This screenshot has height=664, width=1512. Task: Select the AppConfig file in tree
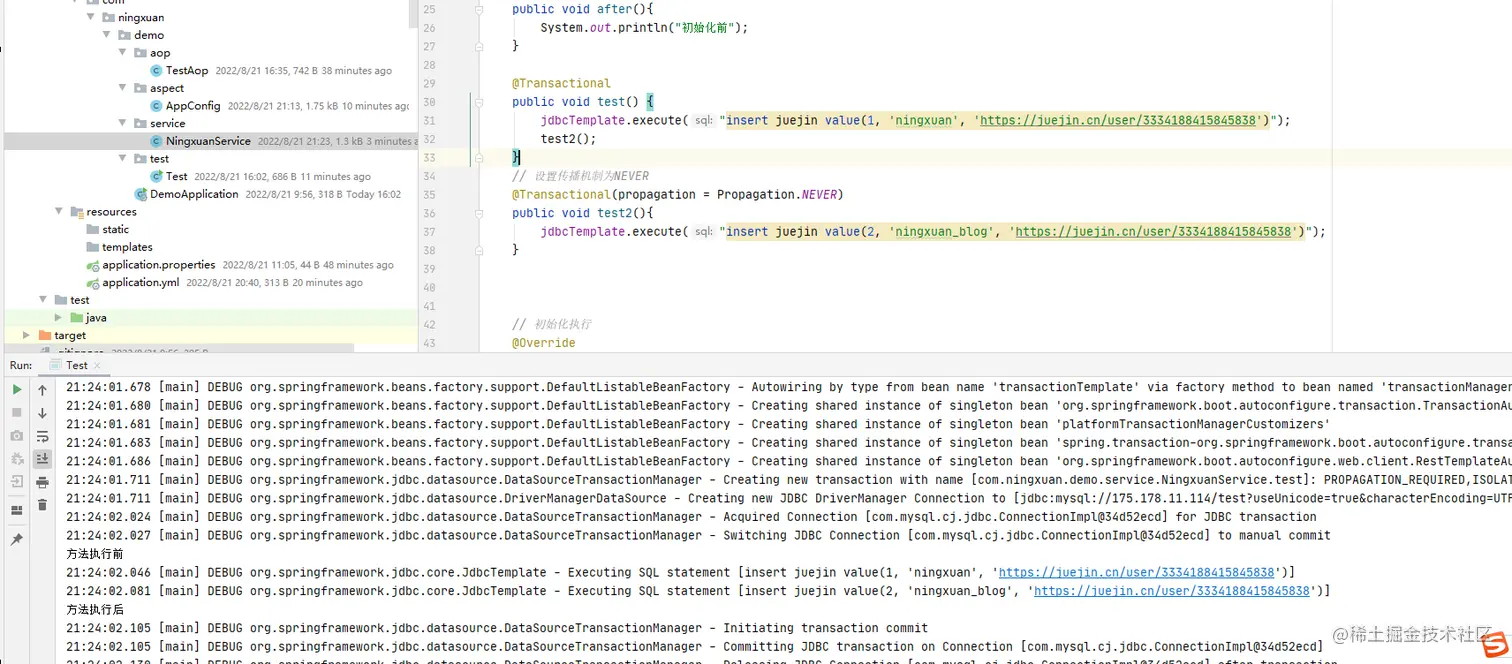click(x=193, y=106)
